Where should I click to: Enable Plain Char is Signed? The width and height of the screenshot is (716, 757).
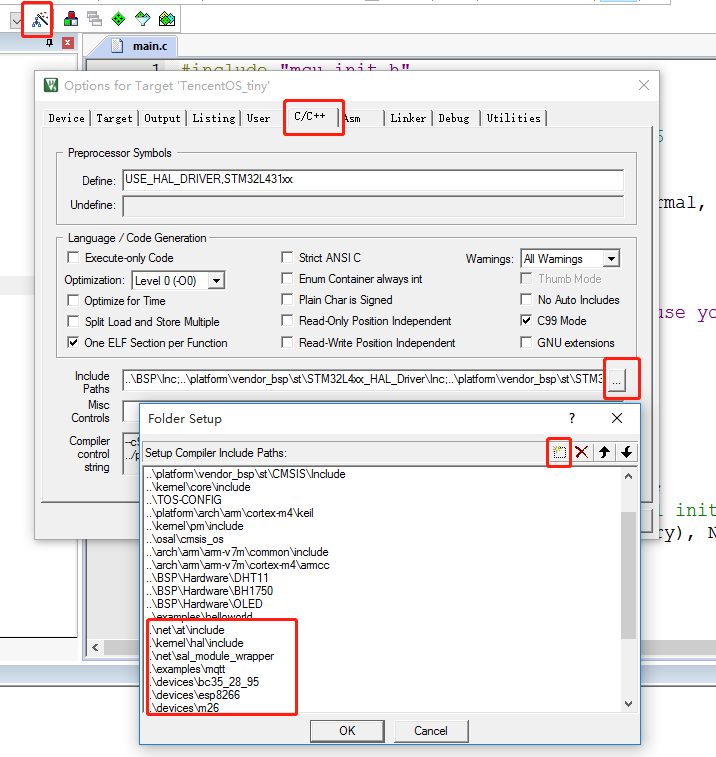(287, 300)
